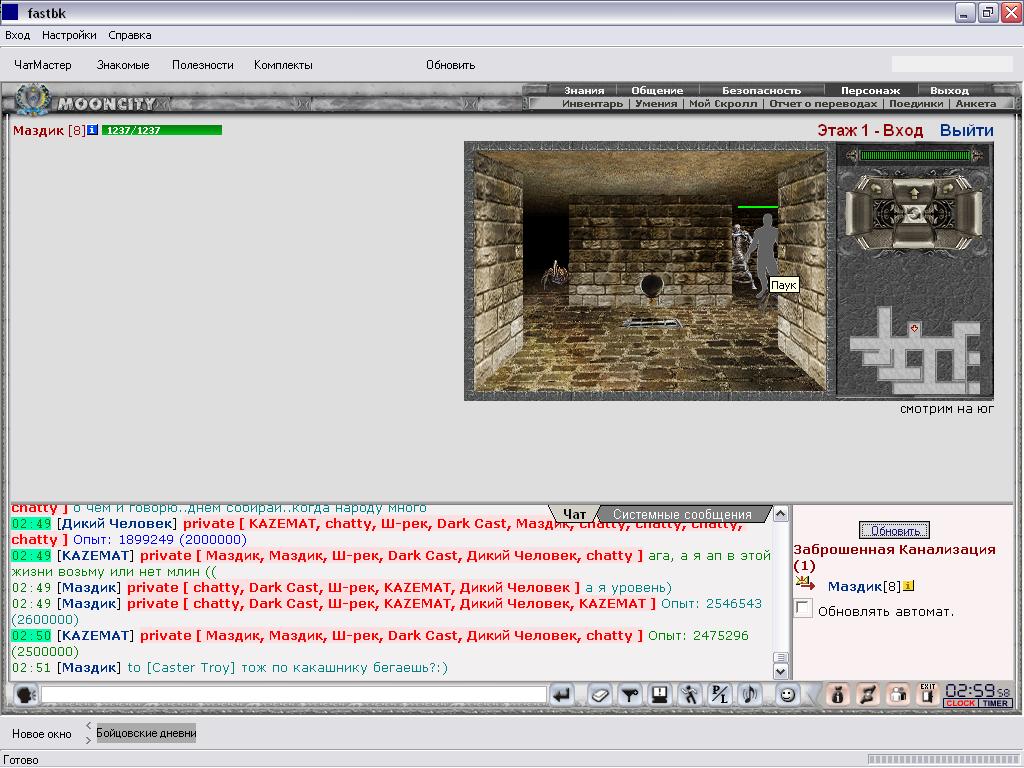
Task: Strafe right with the right navigation panel
Action: (x=968, y=214)
